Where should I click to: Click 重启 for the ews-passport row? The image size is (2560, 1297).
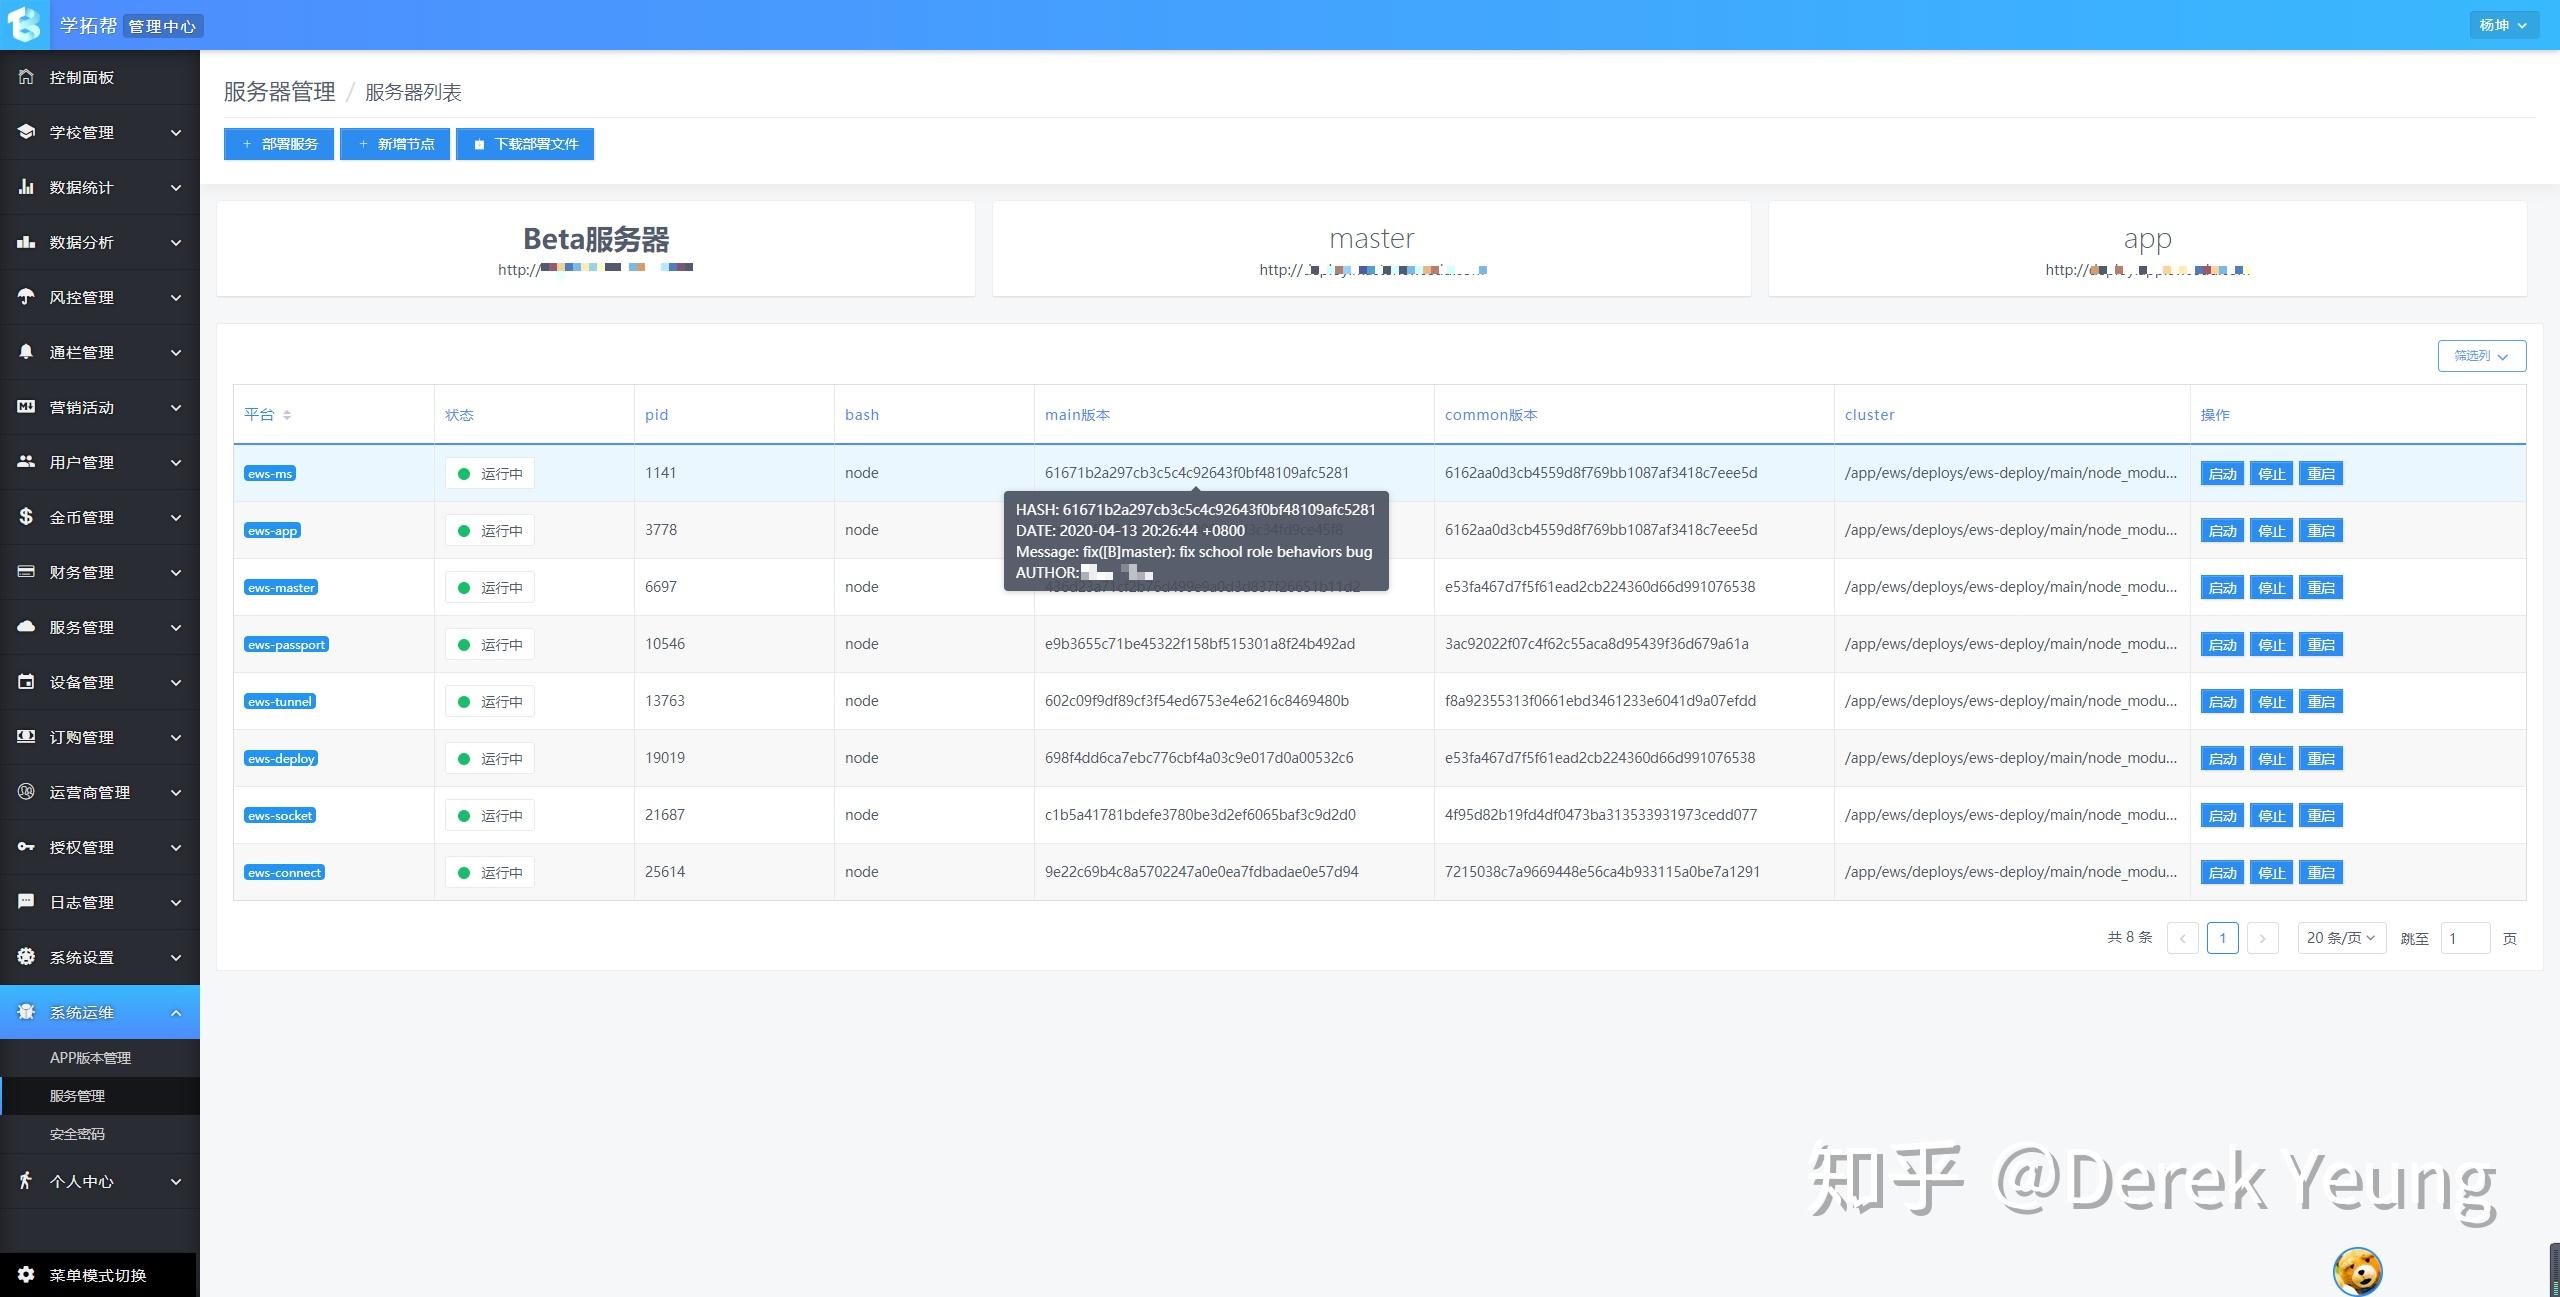(x=2320, y=645)
